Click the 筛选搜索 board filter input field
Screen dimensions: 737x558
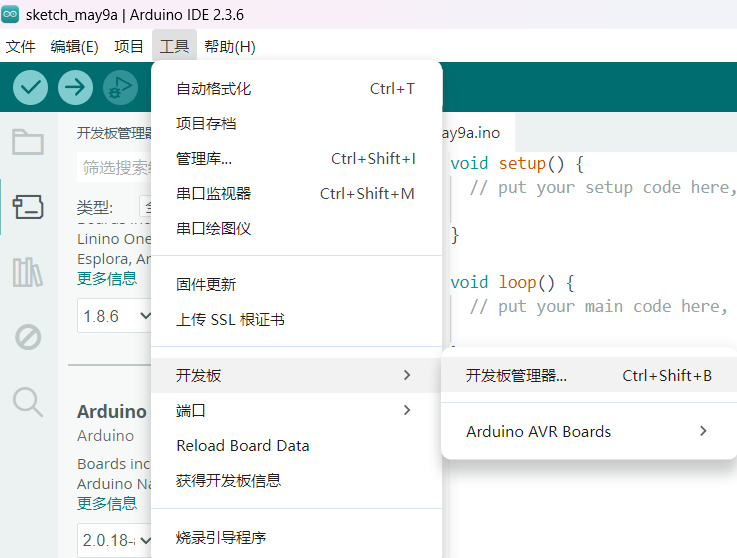click(x=114, y=167)
